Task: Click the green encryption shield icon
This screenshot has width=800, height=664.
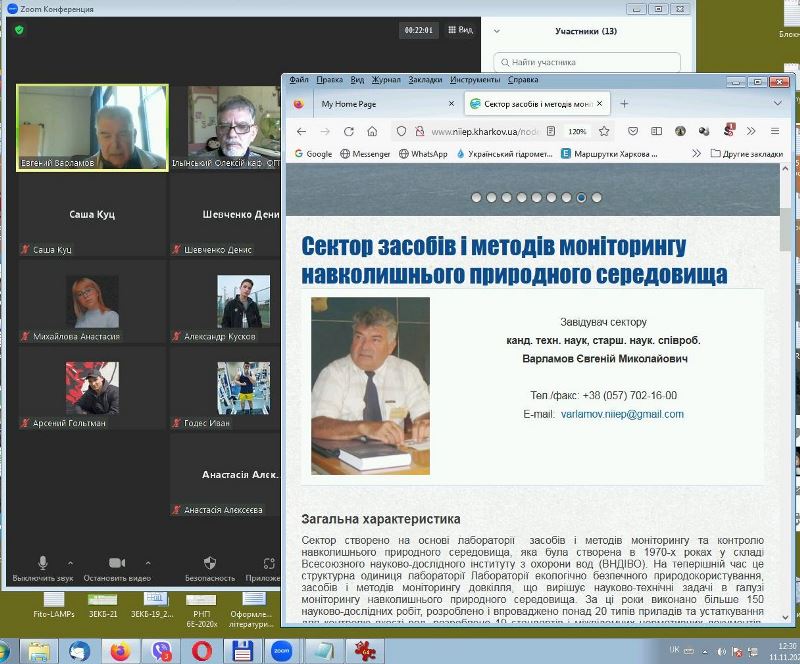Action: click(x=19, y=30)
